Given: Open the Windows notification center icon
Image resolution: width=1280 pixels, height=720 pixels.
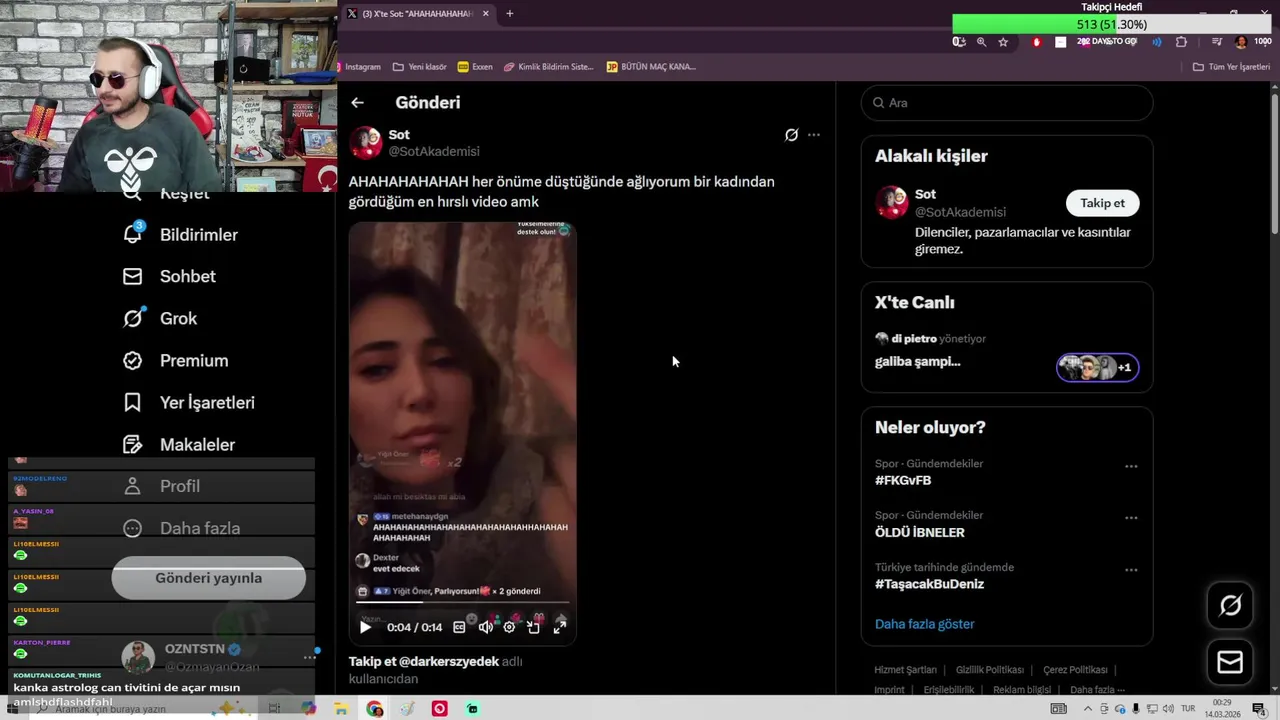Looking at the screenshot, I should coord(1258,709).
